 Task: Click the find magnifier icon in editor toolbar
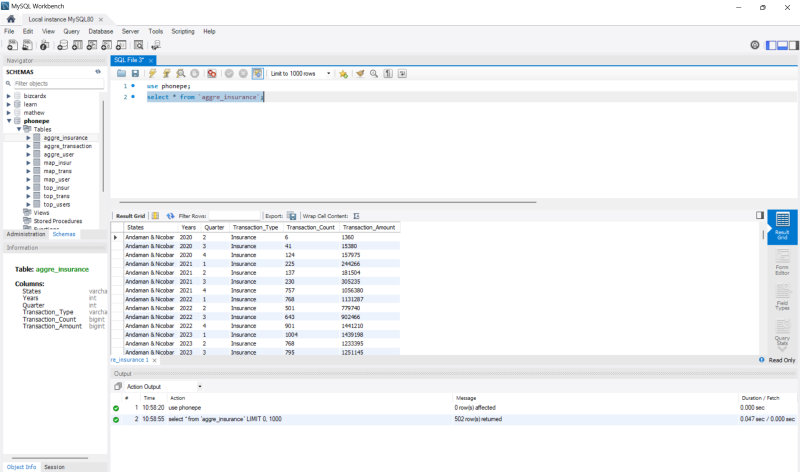coord(374,73)
